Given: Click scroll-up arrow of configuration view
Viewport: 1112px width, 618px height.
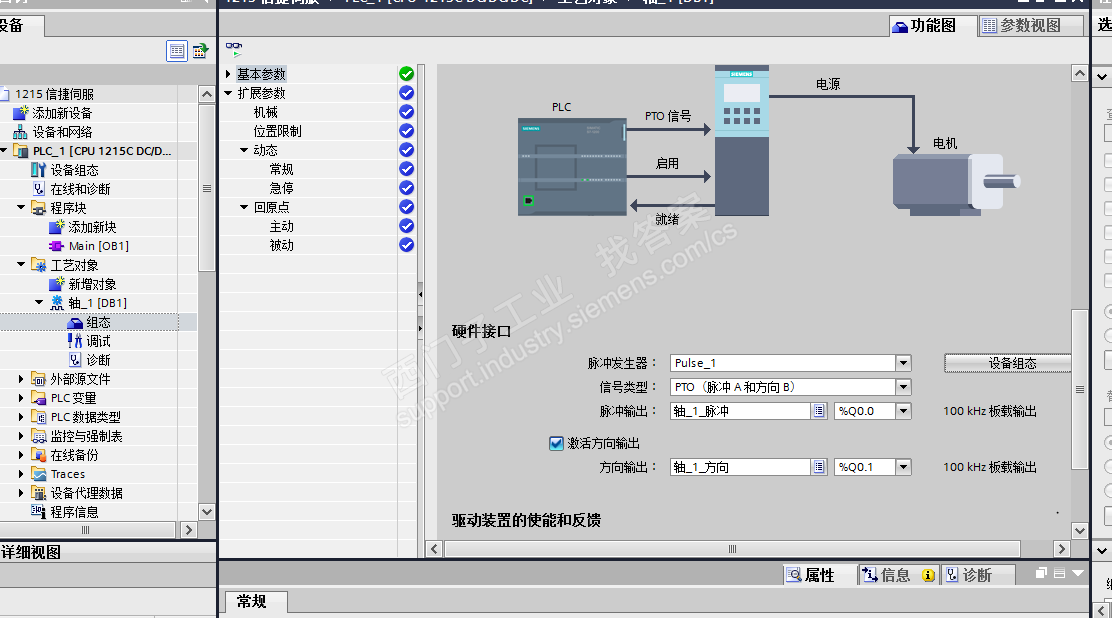Looking at the screenshot, I should pyautogui.click(x=1079, y=74).
